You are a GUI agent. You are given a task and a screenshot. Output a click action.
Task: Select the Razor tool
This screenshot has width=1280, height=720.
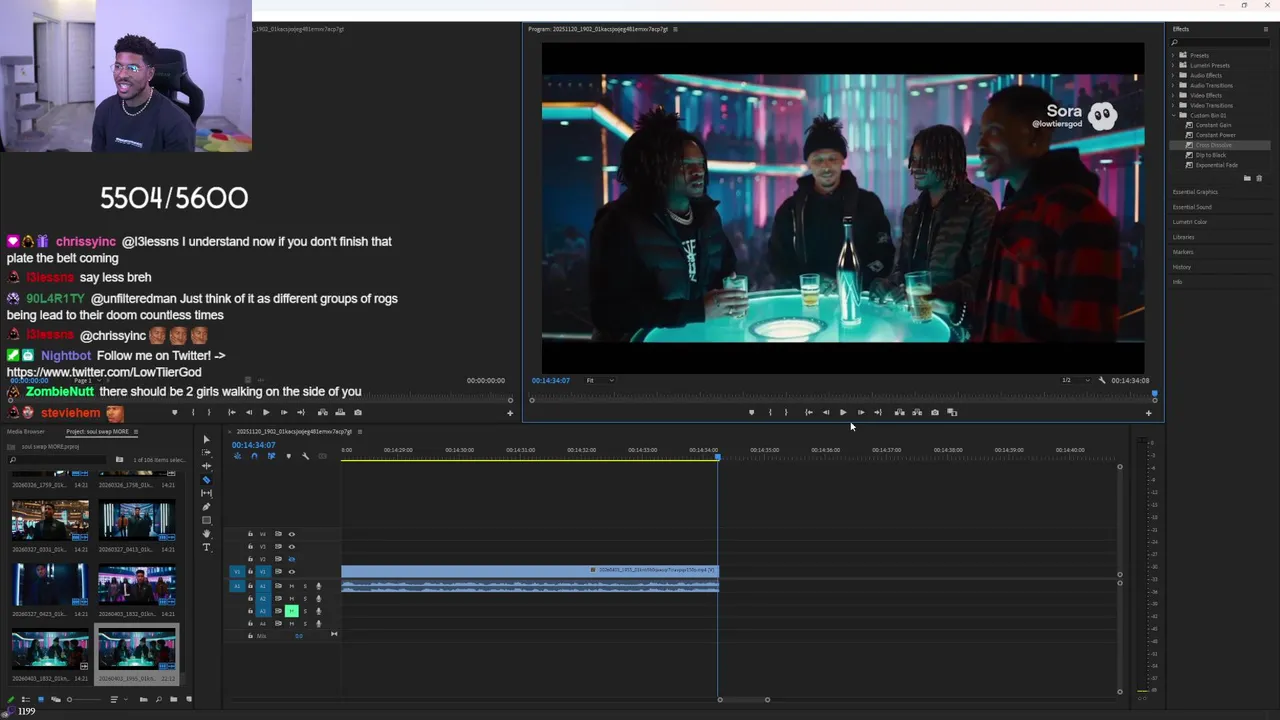207,480
